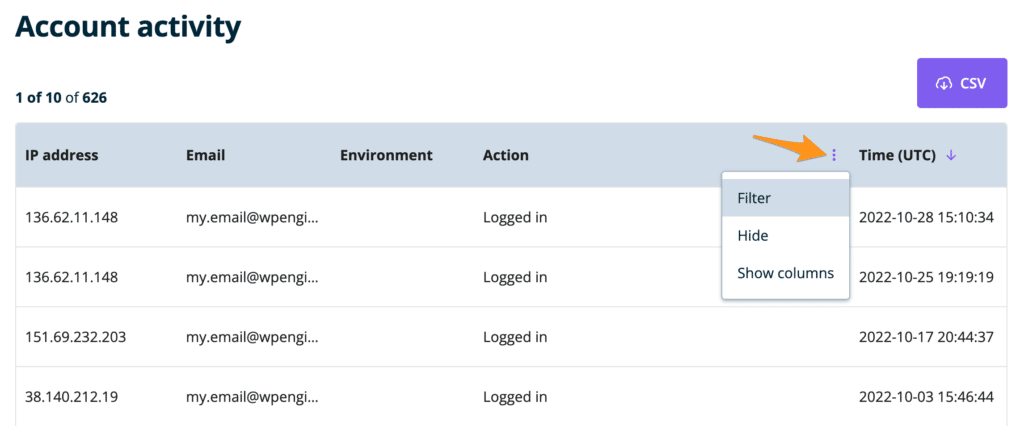
Task: Click the email in the 151.69.232.203 row
Action: coord(252,337)
